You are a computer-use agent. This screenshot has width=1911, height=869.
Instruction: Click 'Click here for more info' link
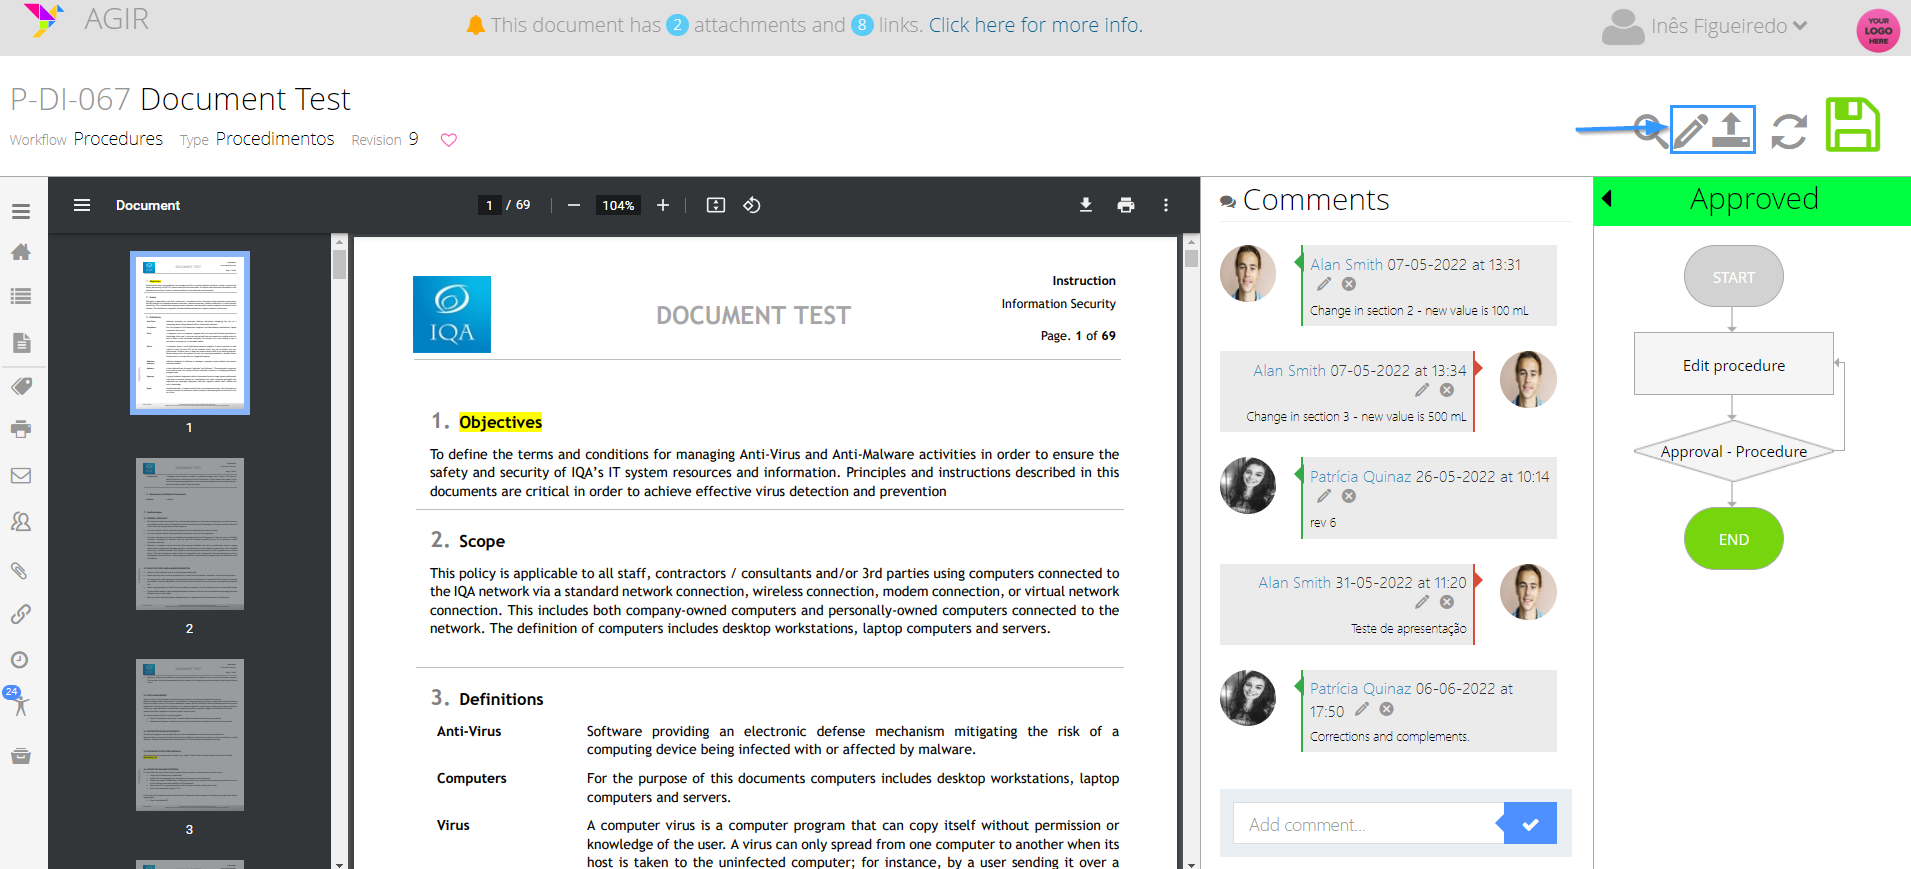1036,25
